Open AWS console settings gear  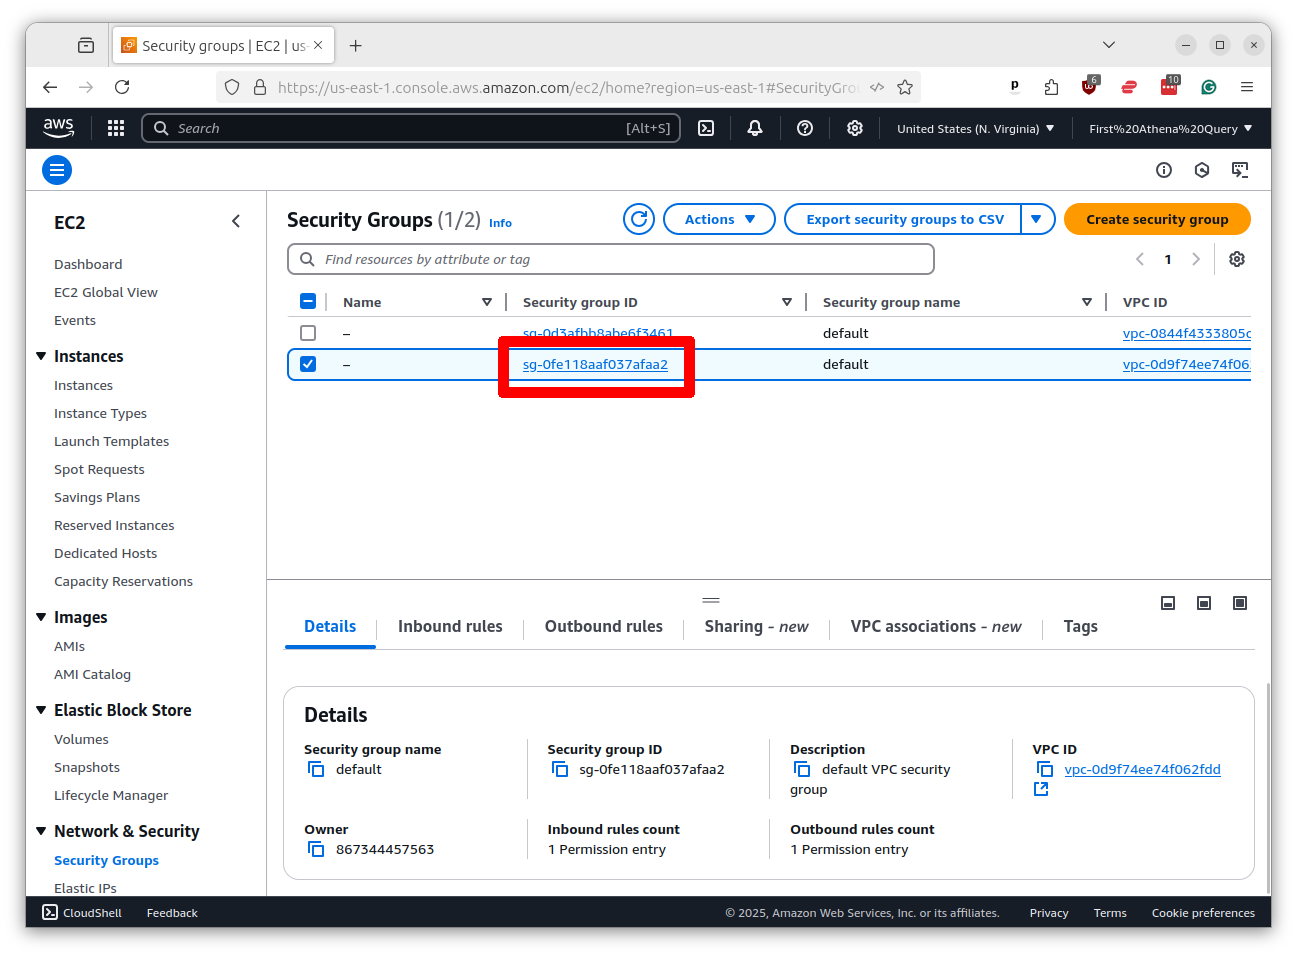pyautogui.click(x=854, y=128)
